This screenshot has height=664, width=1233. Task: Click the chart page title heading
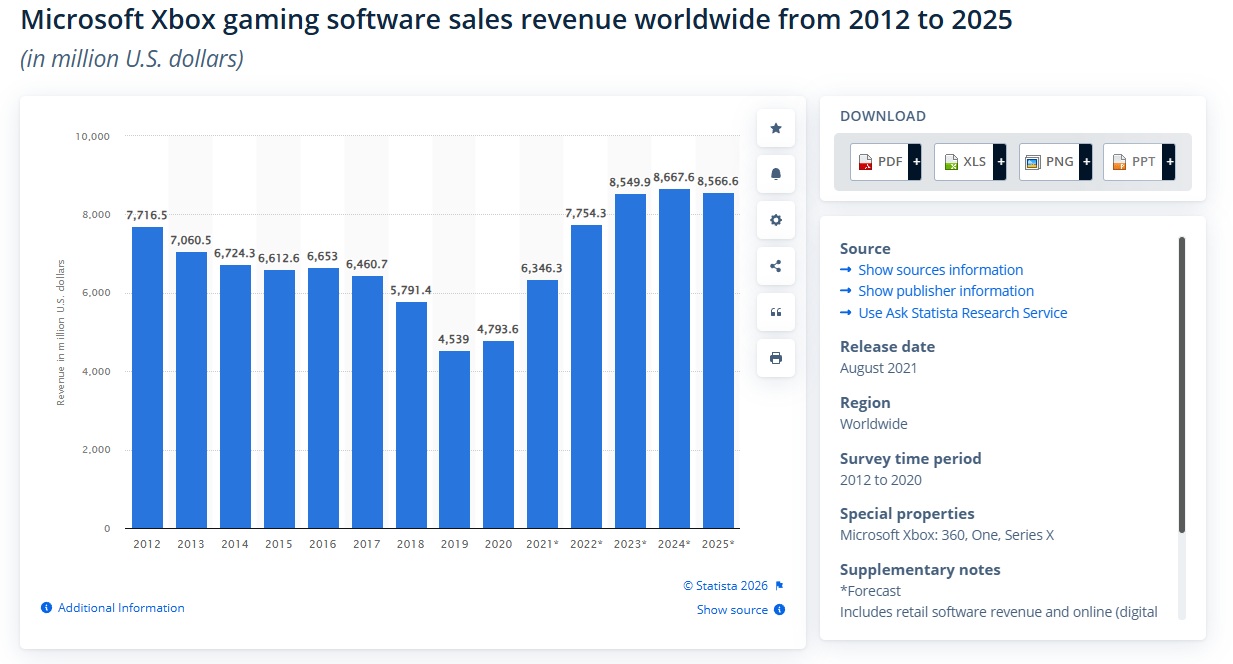tap(516, 22)
